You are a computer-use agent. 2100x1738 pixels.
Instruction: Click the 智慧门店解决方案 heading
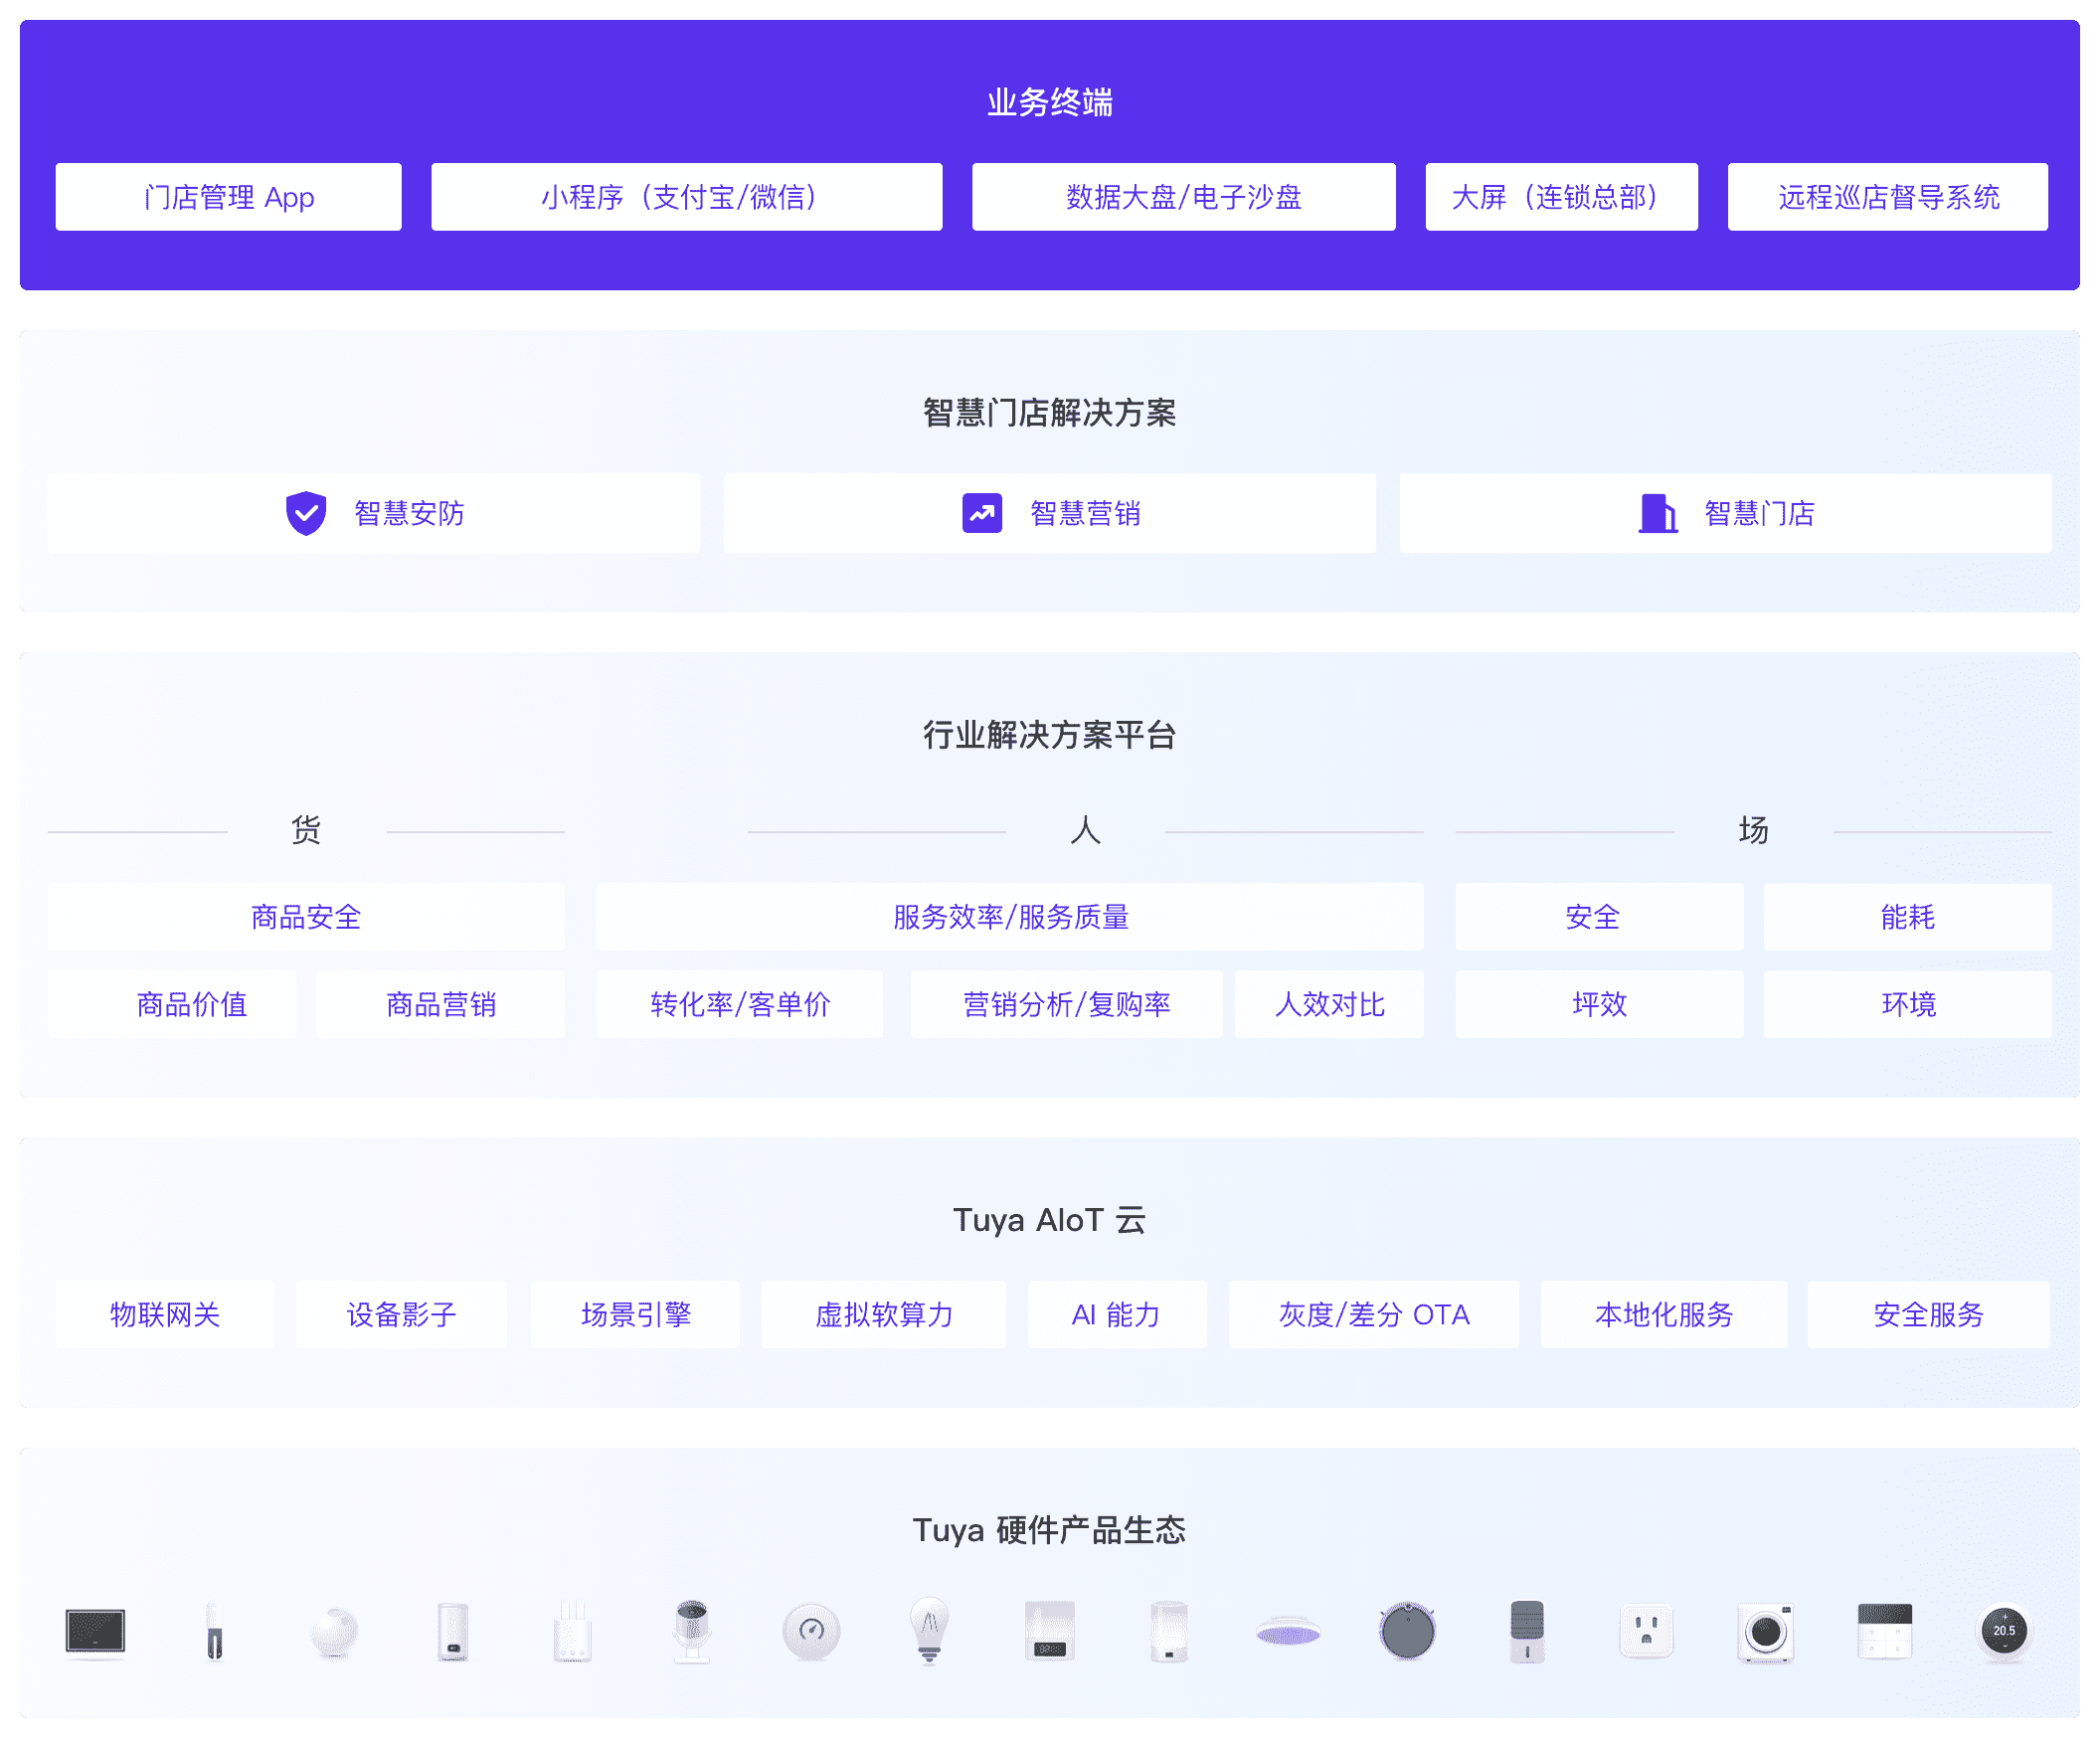(x=1050, y=412)
